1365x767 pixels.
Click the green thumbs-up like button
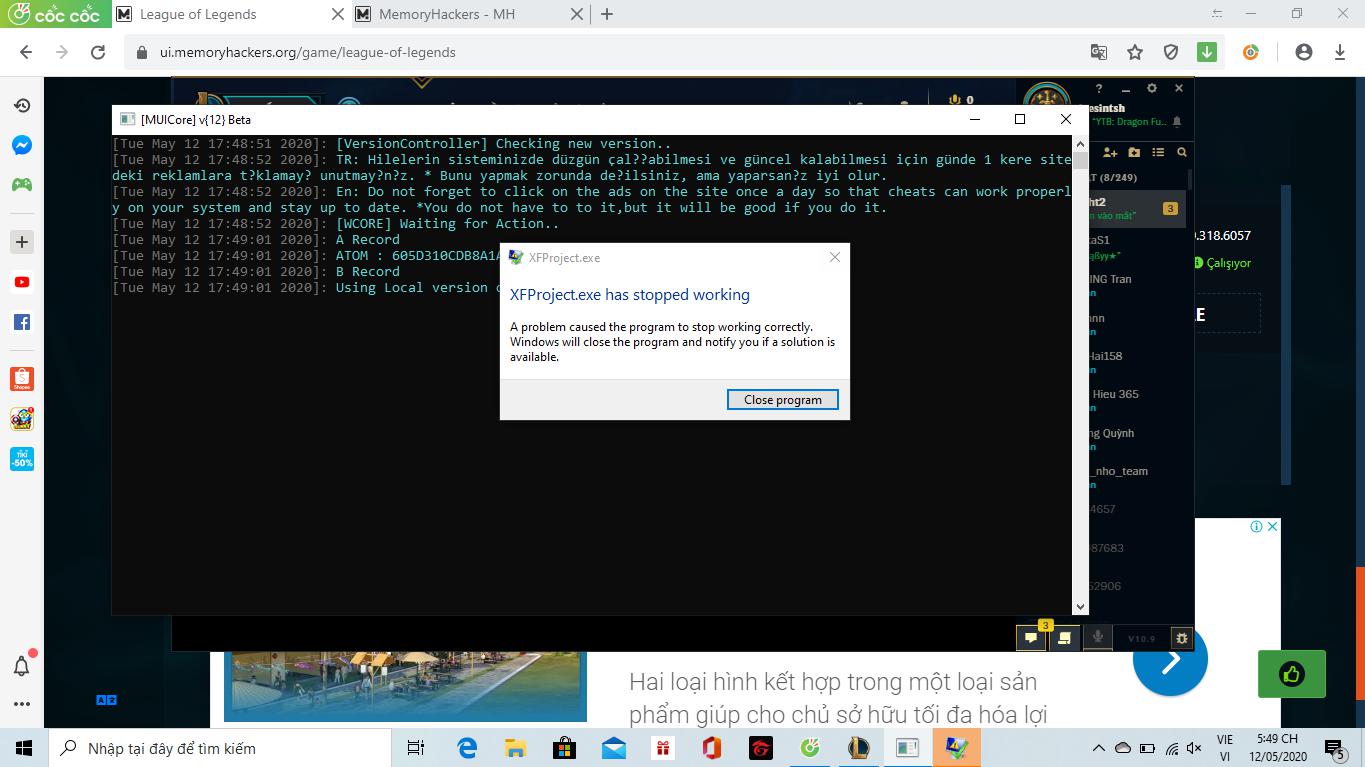[x=1292, y=673]
